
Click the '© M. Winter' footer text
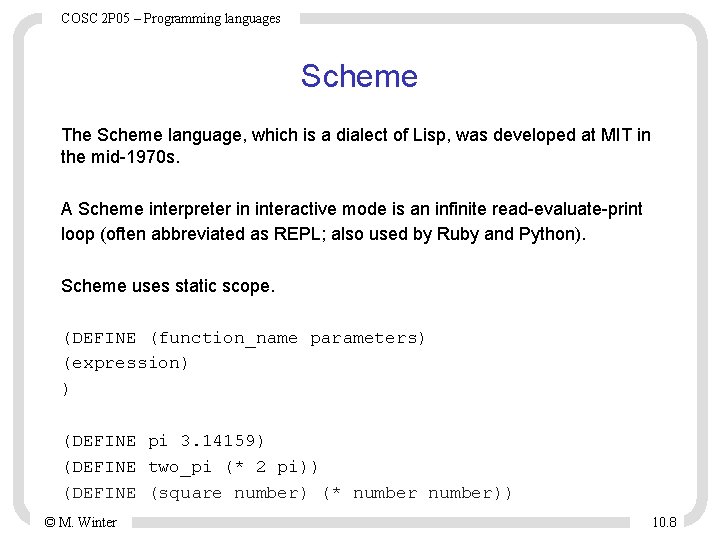pos(80,522)
